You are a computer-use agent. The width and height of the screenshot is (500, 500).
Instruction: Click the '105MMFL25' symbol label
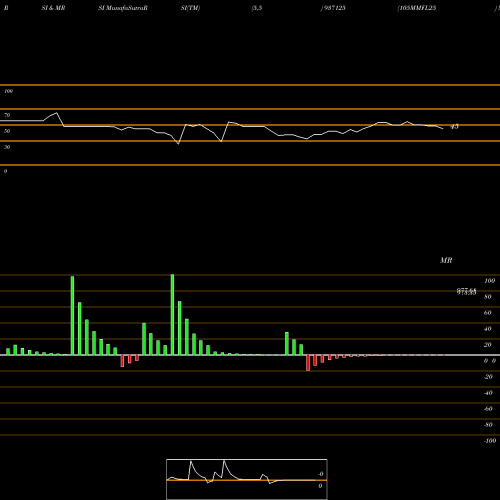pyautogui.click(x=417, y=8)
